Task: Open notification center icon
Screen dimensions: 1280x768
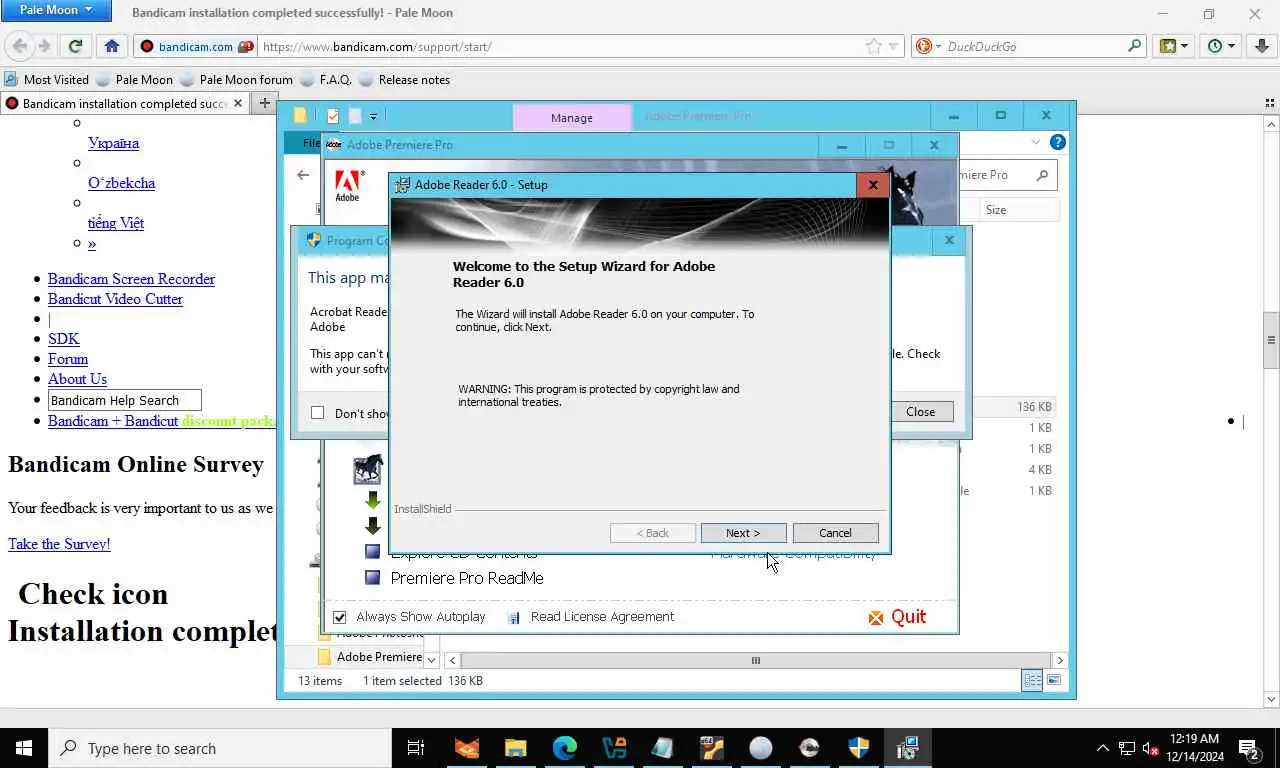Action: (x=1249, y=748)
